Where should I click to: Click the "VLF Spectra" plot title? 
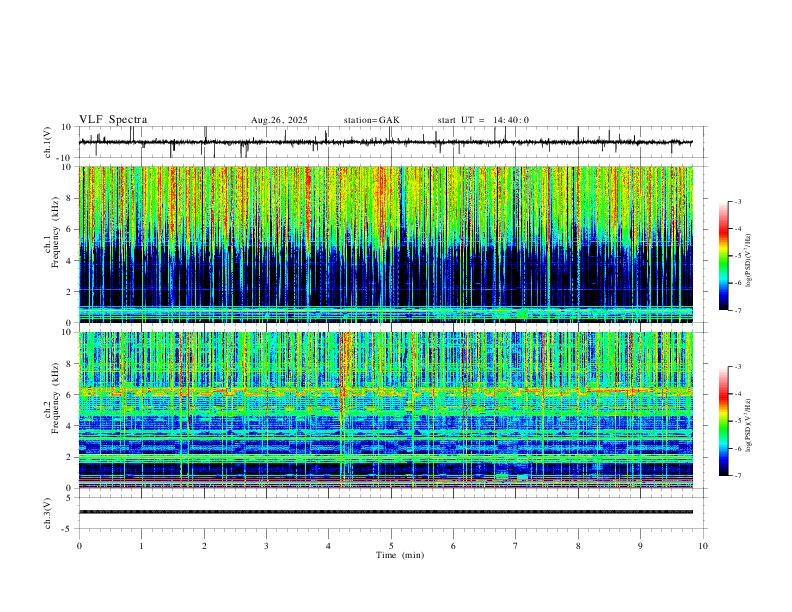(113, 120)
